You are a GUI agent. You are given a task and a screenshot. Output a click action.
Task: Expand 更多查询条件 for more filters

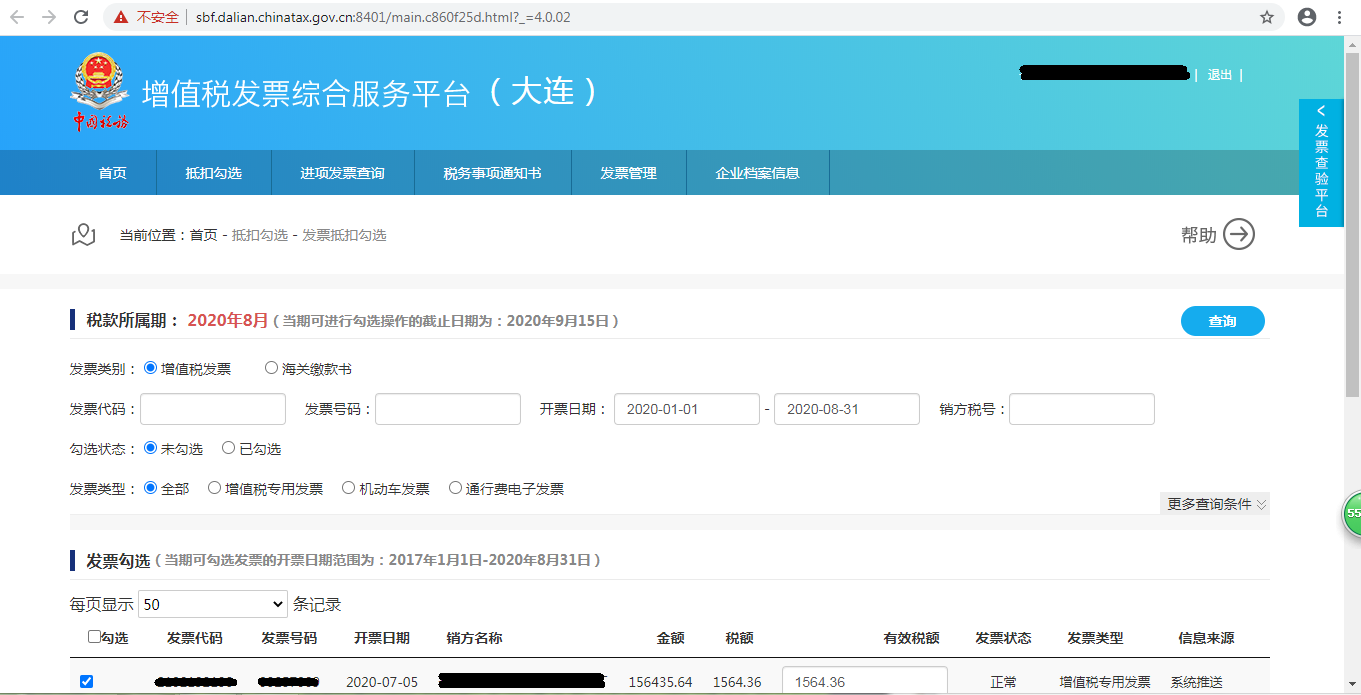pos(1213,505)
